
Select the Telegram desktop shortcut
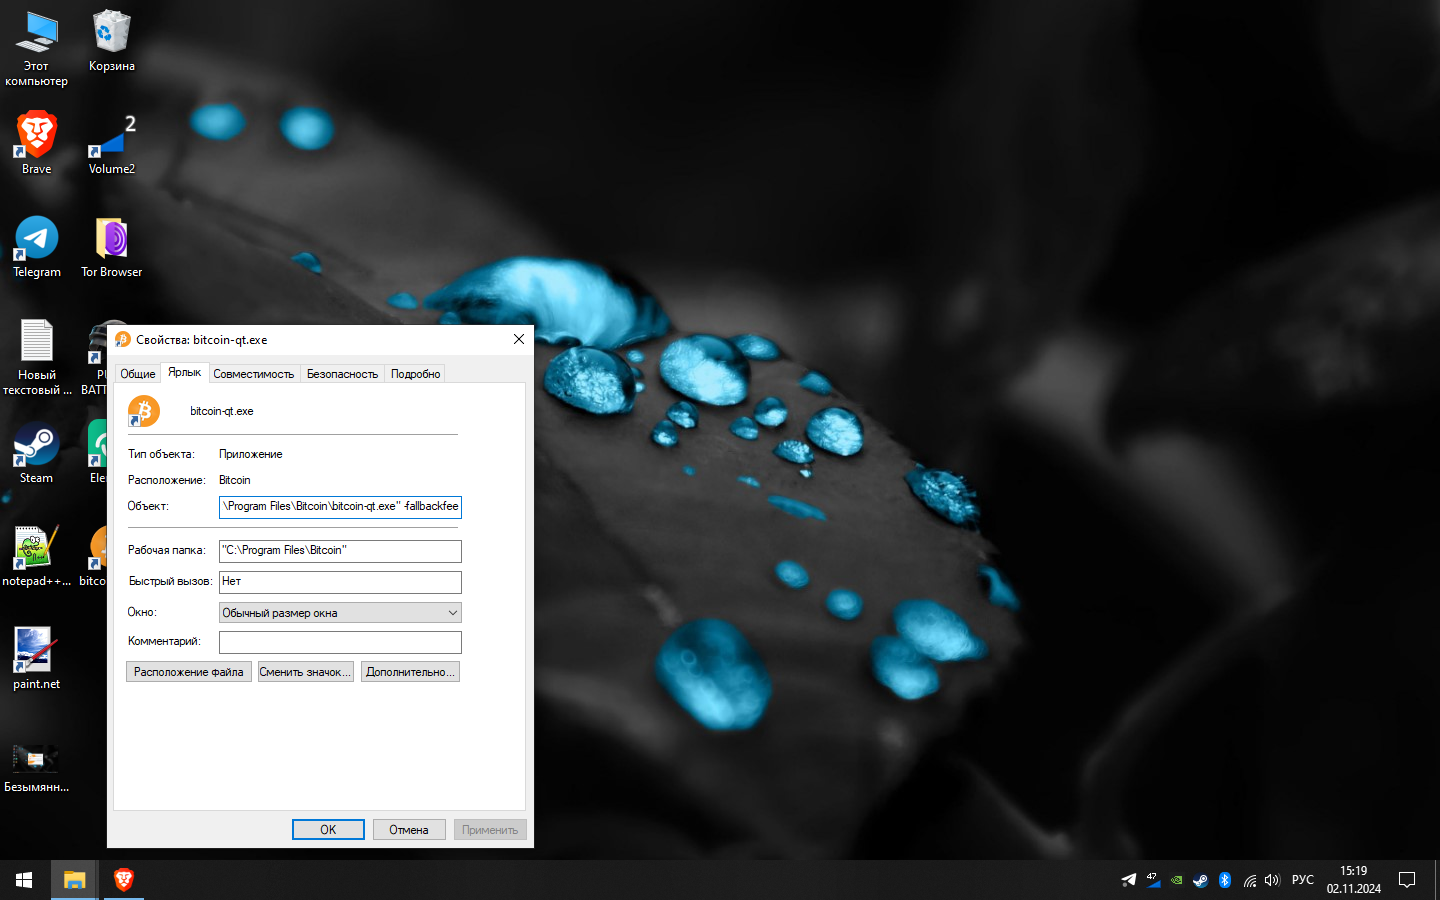tap(36, 247)
